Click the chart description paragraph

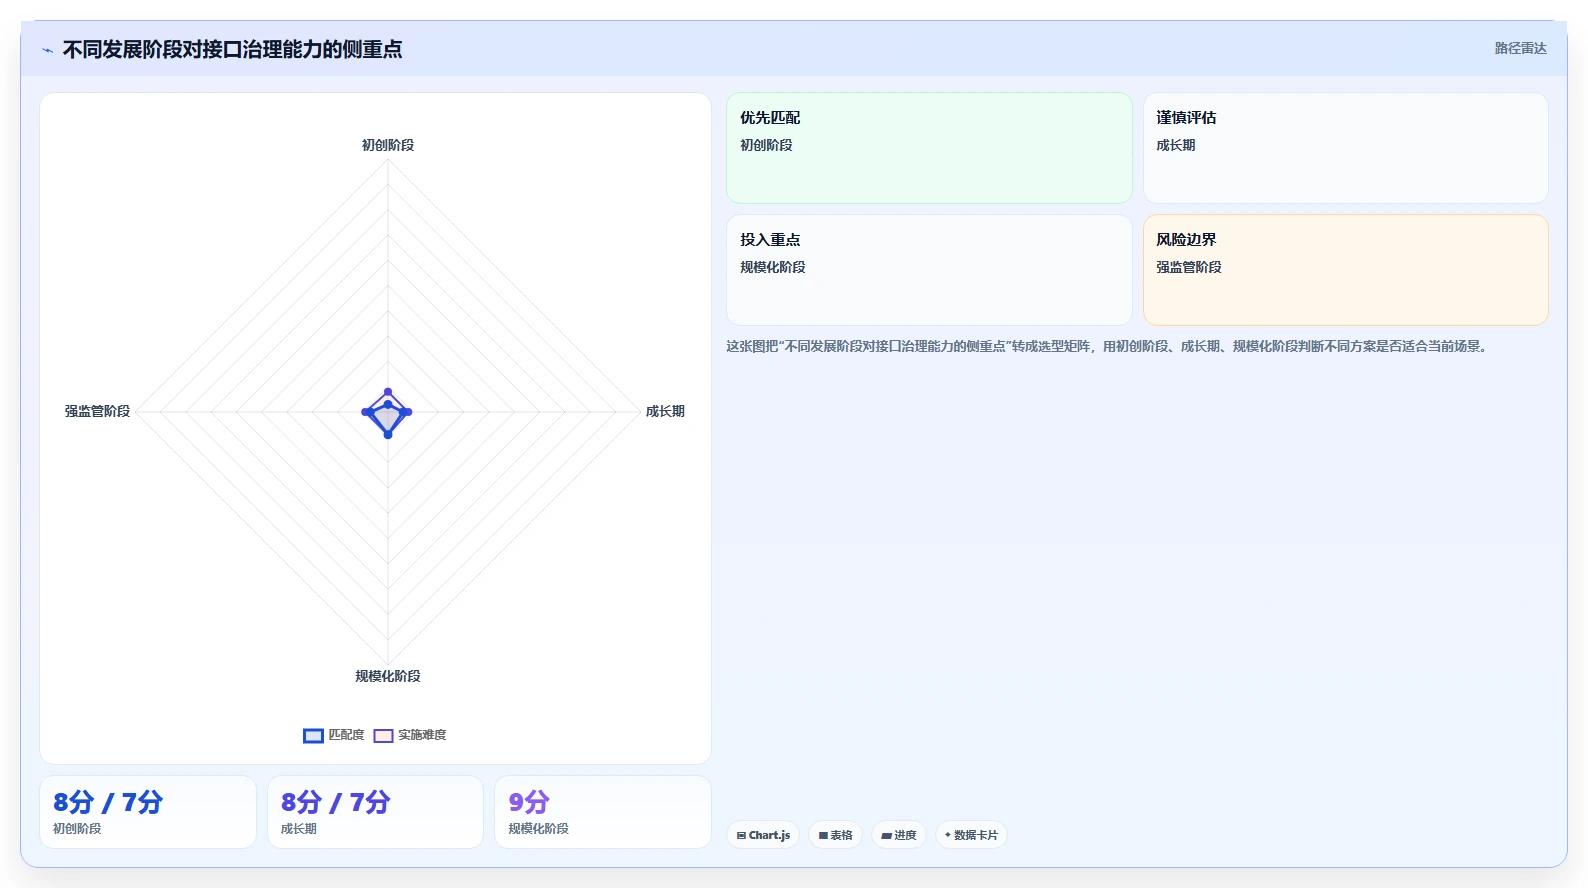coord(1109,346)
